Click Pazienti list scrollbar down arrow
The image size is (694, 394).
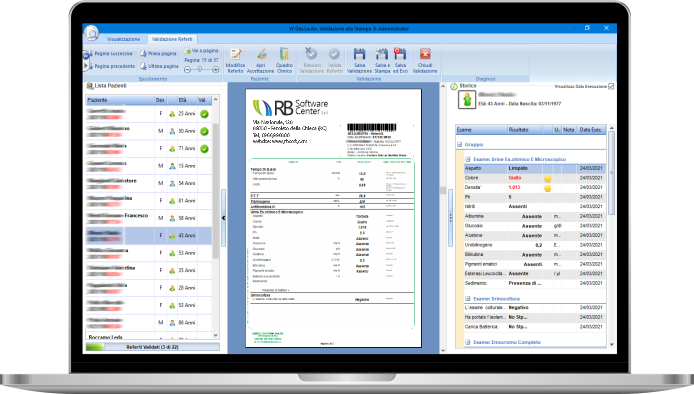click(216, 336)
